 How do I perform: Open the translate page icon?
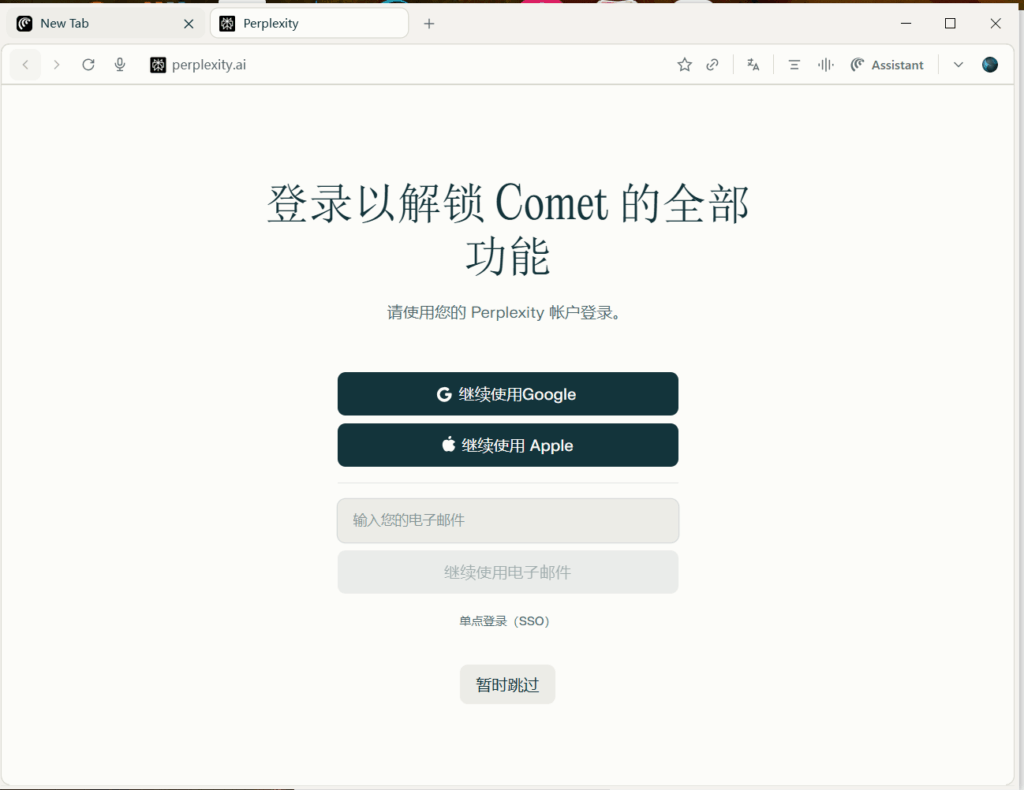(753, 65)
